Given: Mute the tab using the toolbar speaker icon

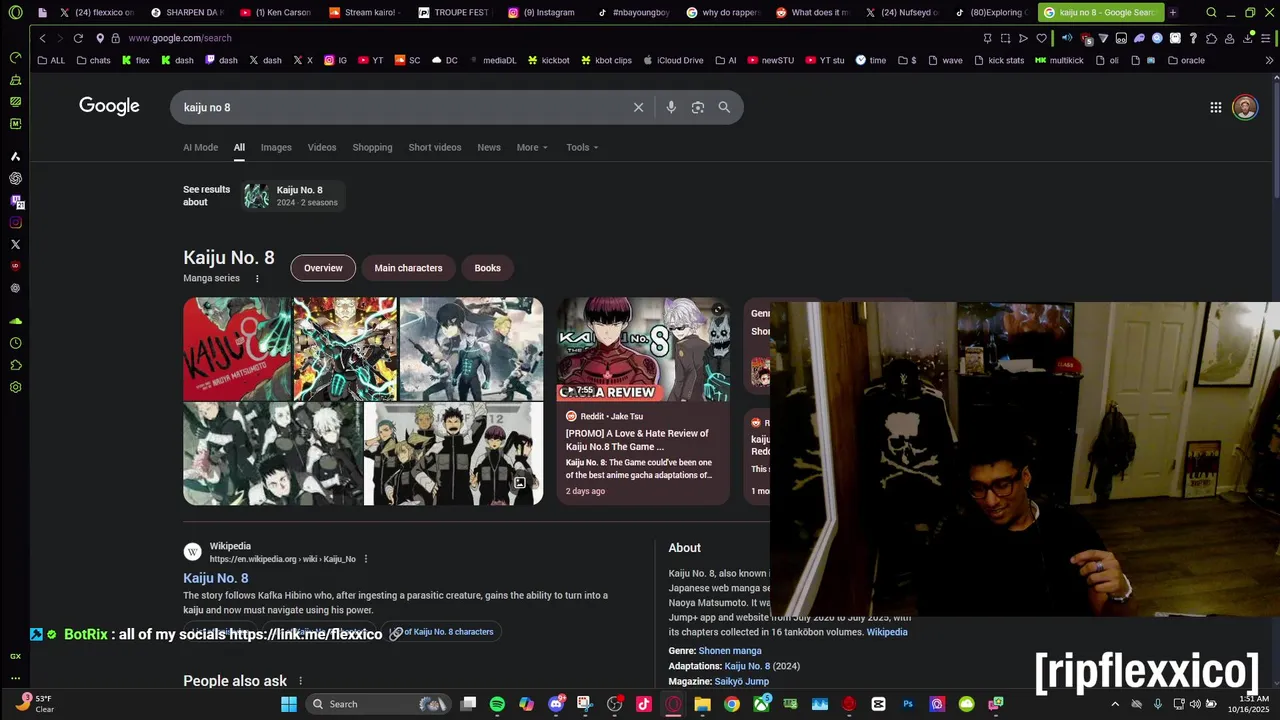Looking at the screenshot, I should point(1067,38).
